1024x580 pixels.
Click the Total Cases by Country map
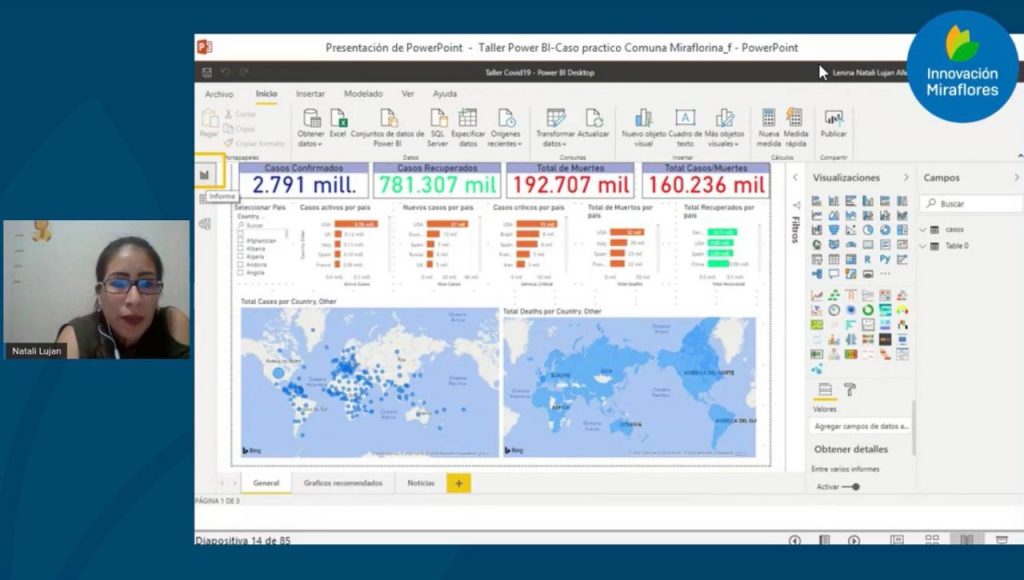point(369,382)
